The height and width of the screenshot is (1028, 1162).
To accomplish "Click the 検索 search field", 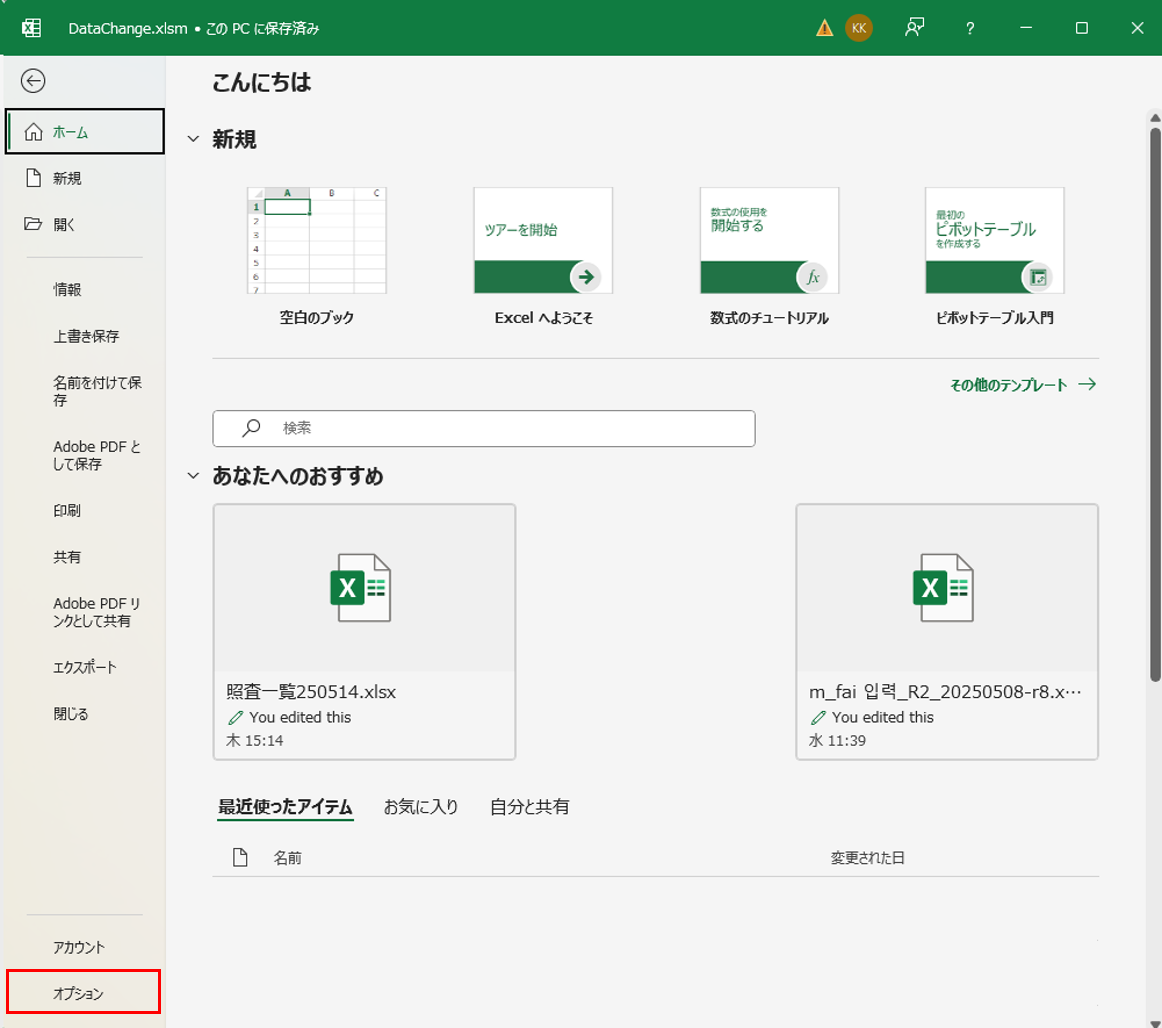I will (x=484, y=428).
